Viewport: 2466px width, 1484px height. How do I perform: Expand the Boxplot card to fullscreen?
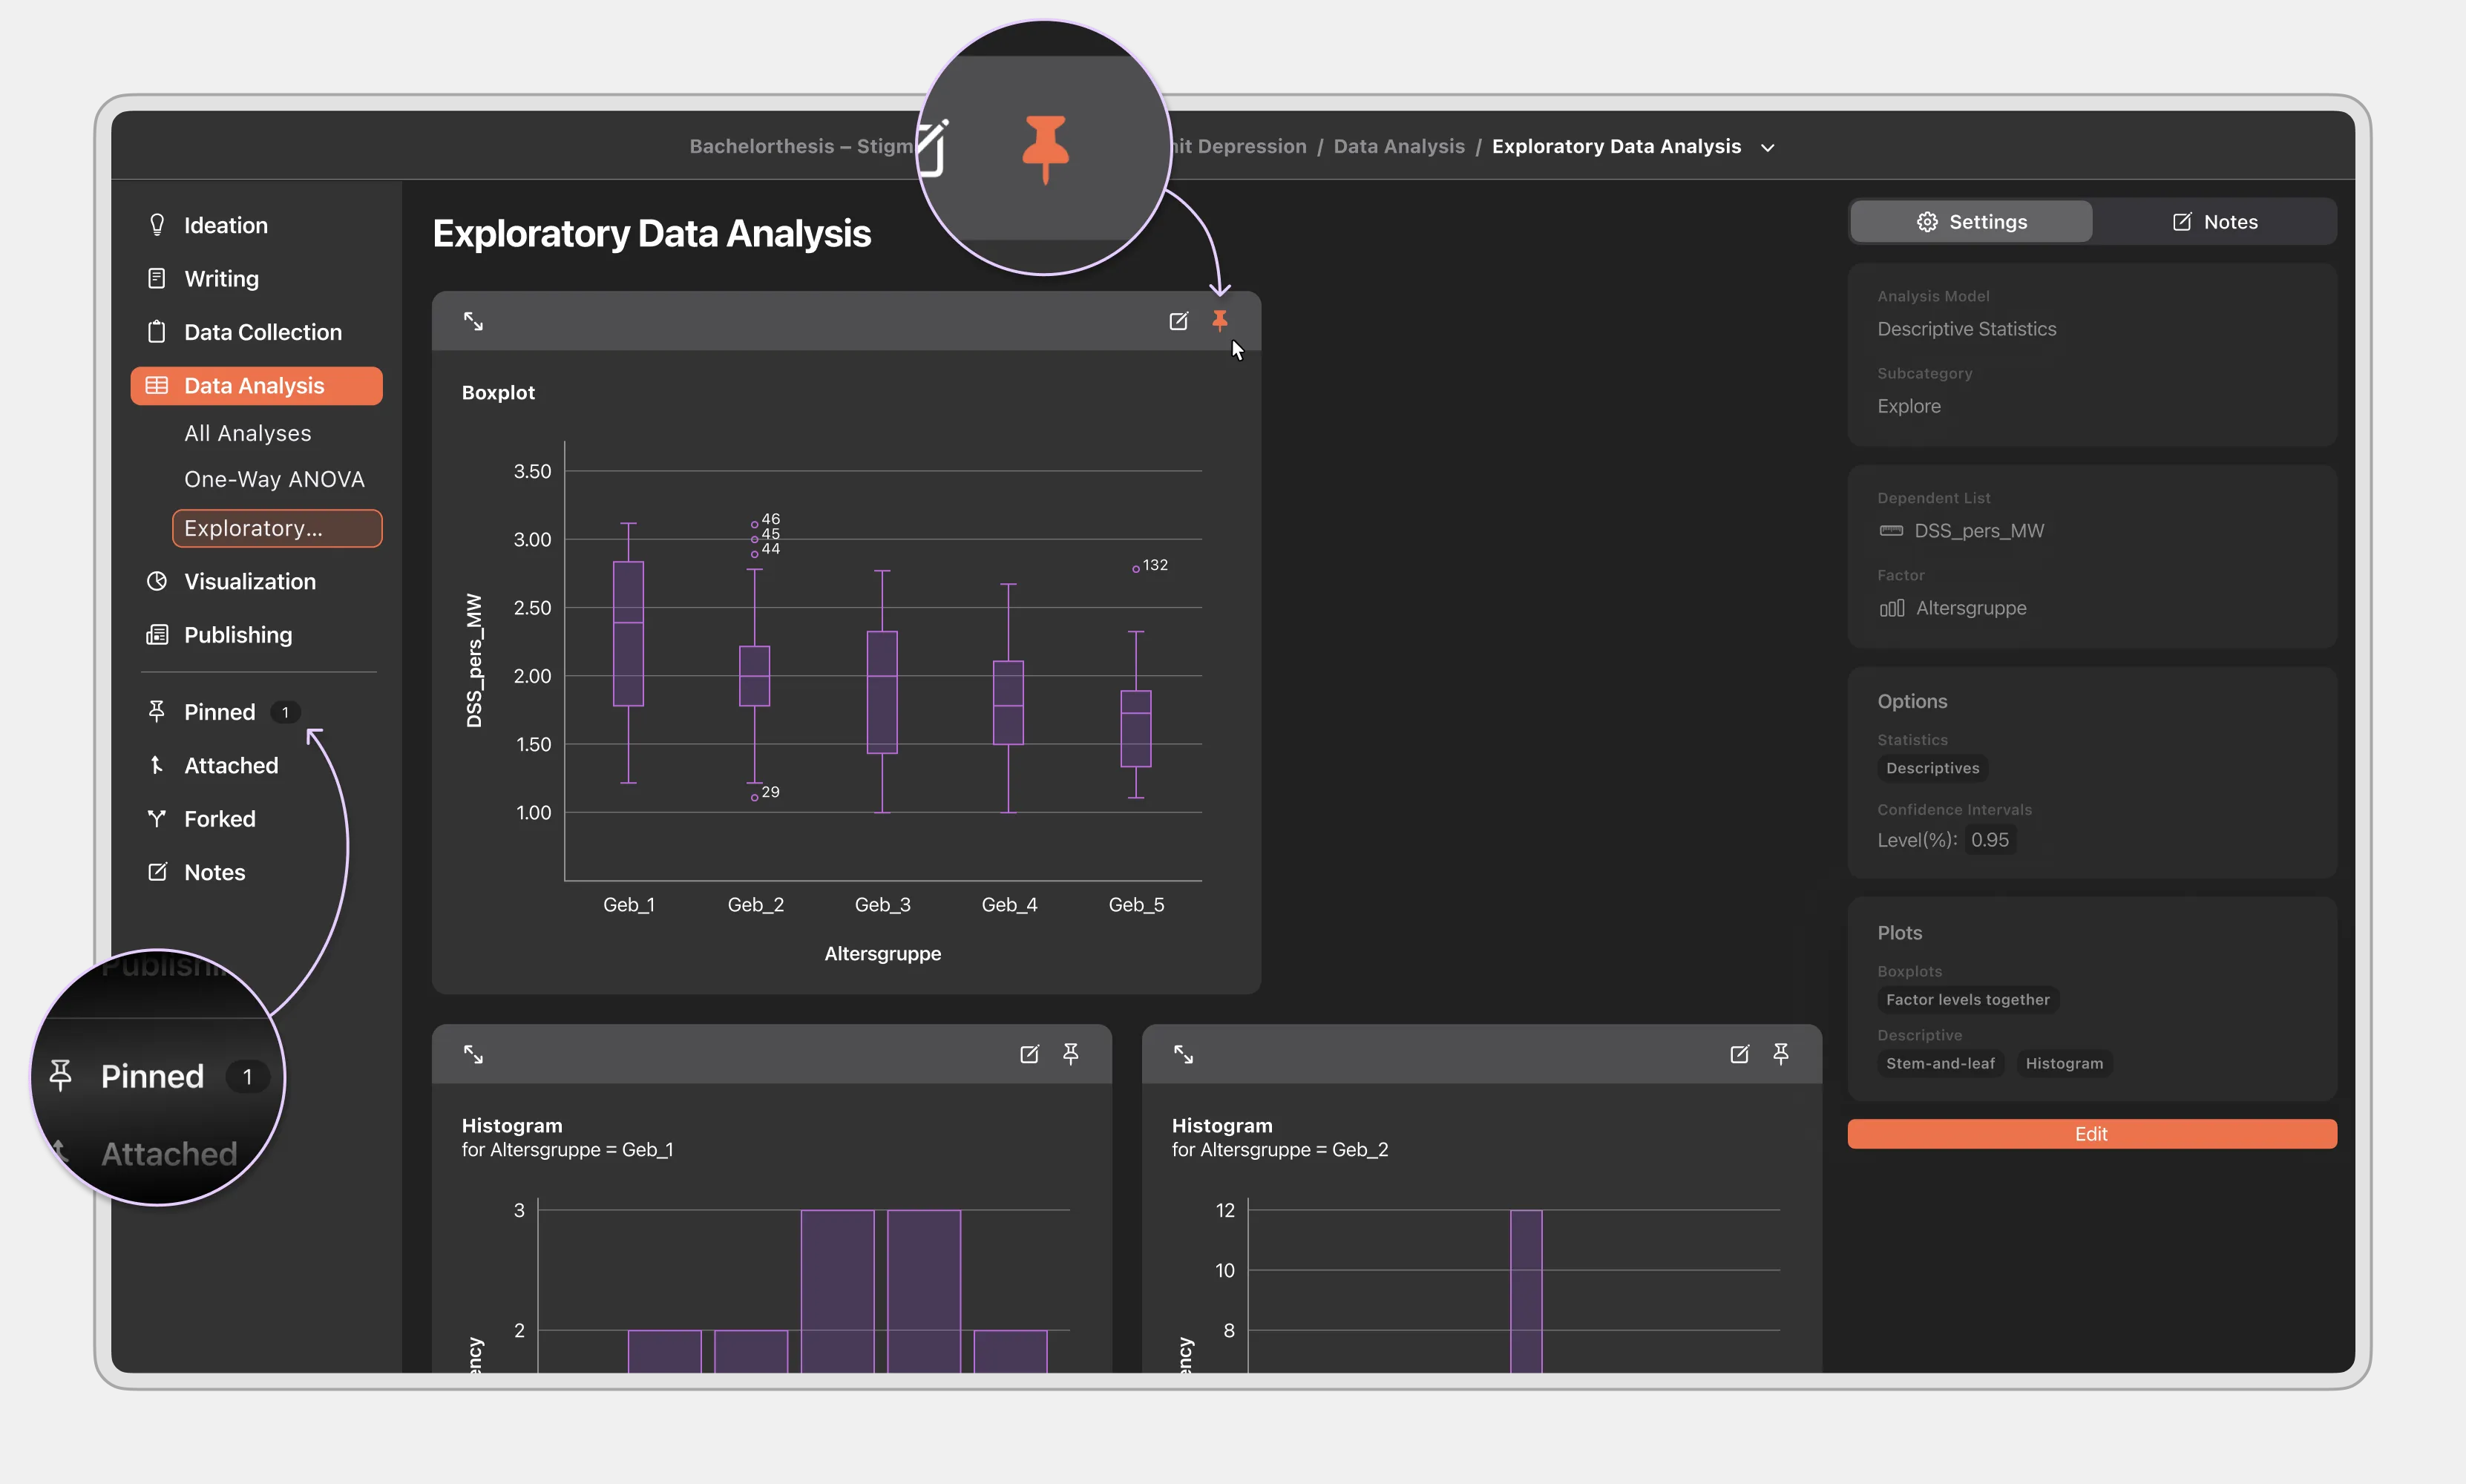473,321
